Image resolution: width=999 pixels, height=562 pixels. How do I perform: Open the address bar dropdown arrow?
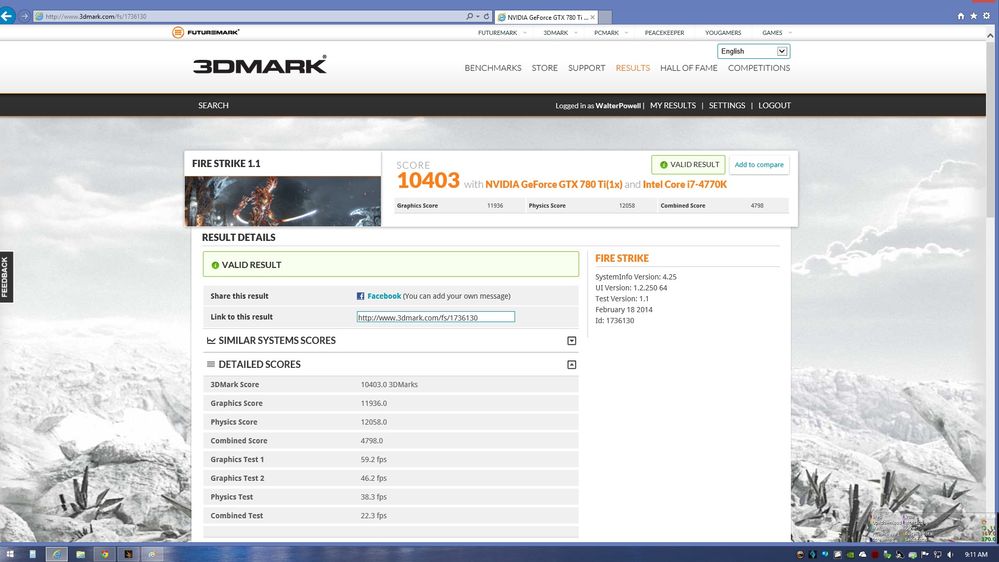(478, 16)
